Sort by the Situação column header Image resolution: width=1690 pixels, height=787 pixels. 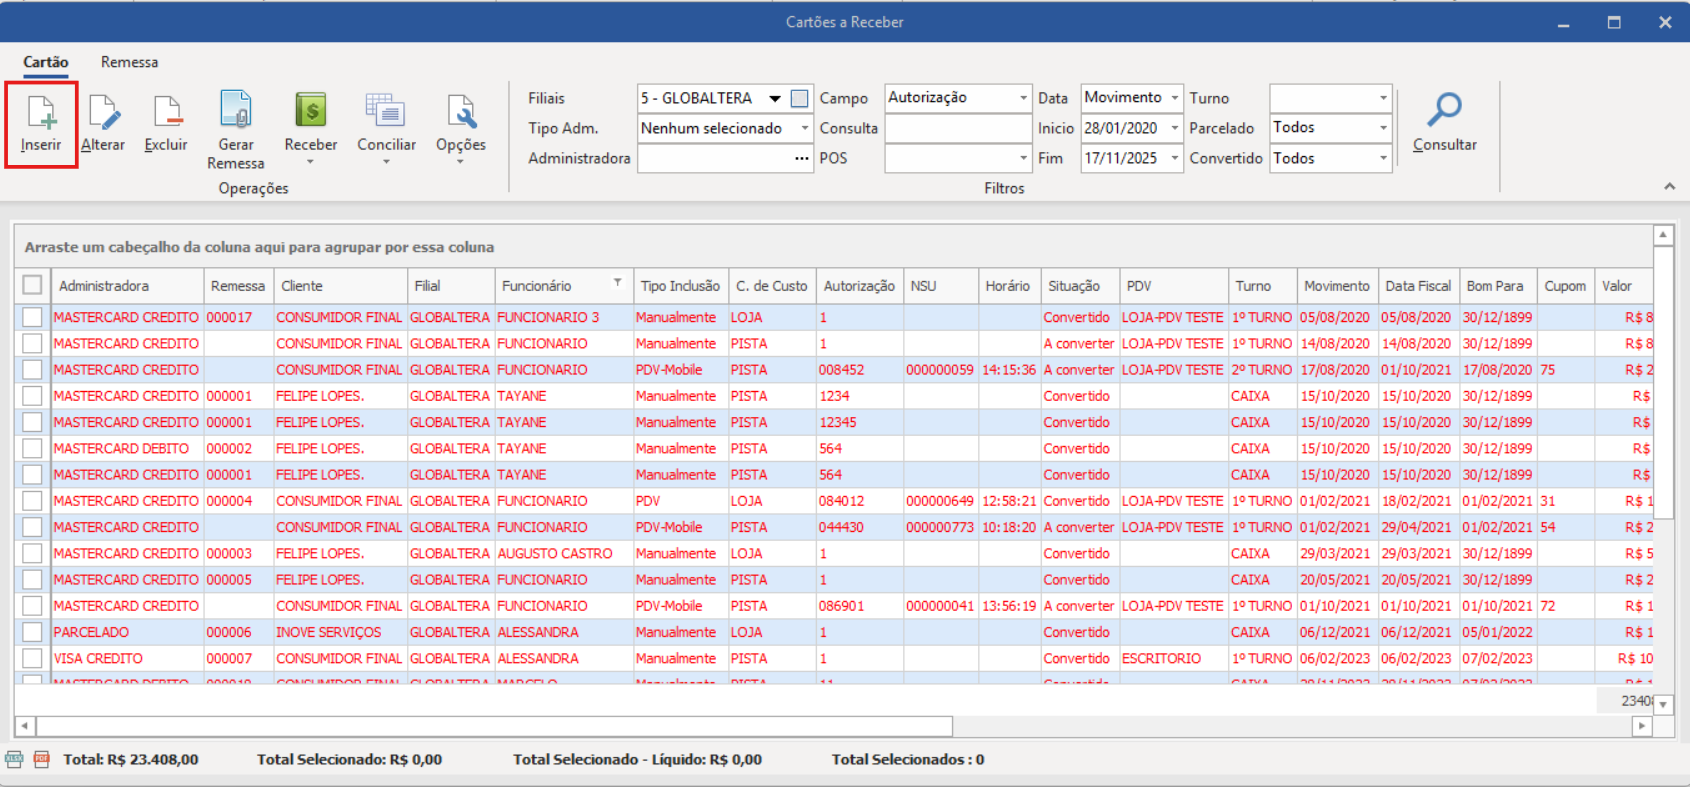(1074, 286)
